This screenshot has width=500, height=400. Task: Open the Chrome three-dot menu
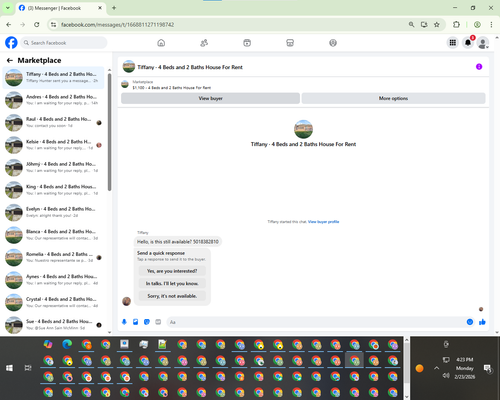(491, 24)
